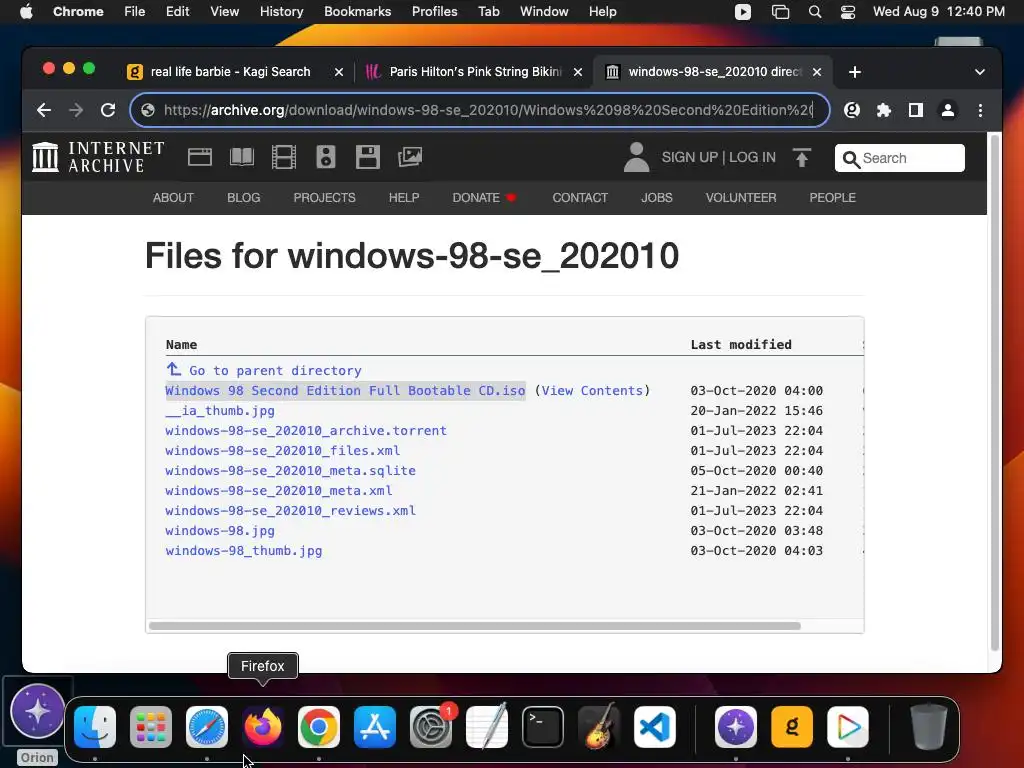Screen dimensions: 1024x768
Task: Open Spotlight search in menu bar
Action: pyautogui.click(x=814, y=12)
